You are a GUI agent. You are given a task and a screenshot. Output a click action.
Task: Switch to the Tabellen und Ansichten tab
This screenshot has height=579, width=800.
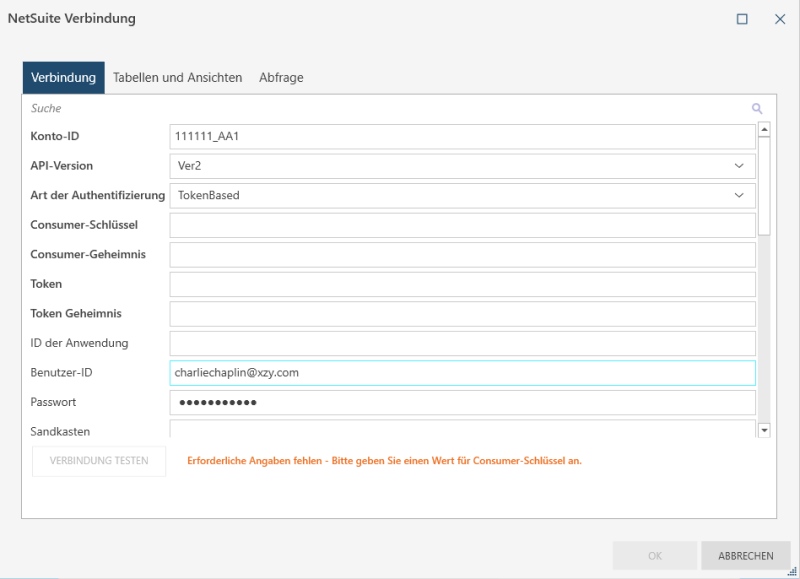pos(177,78)
